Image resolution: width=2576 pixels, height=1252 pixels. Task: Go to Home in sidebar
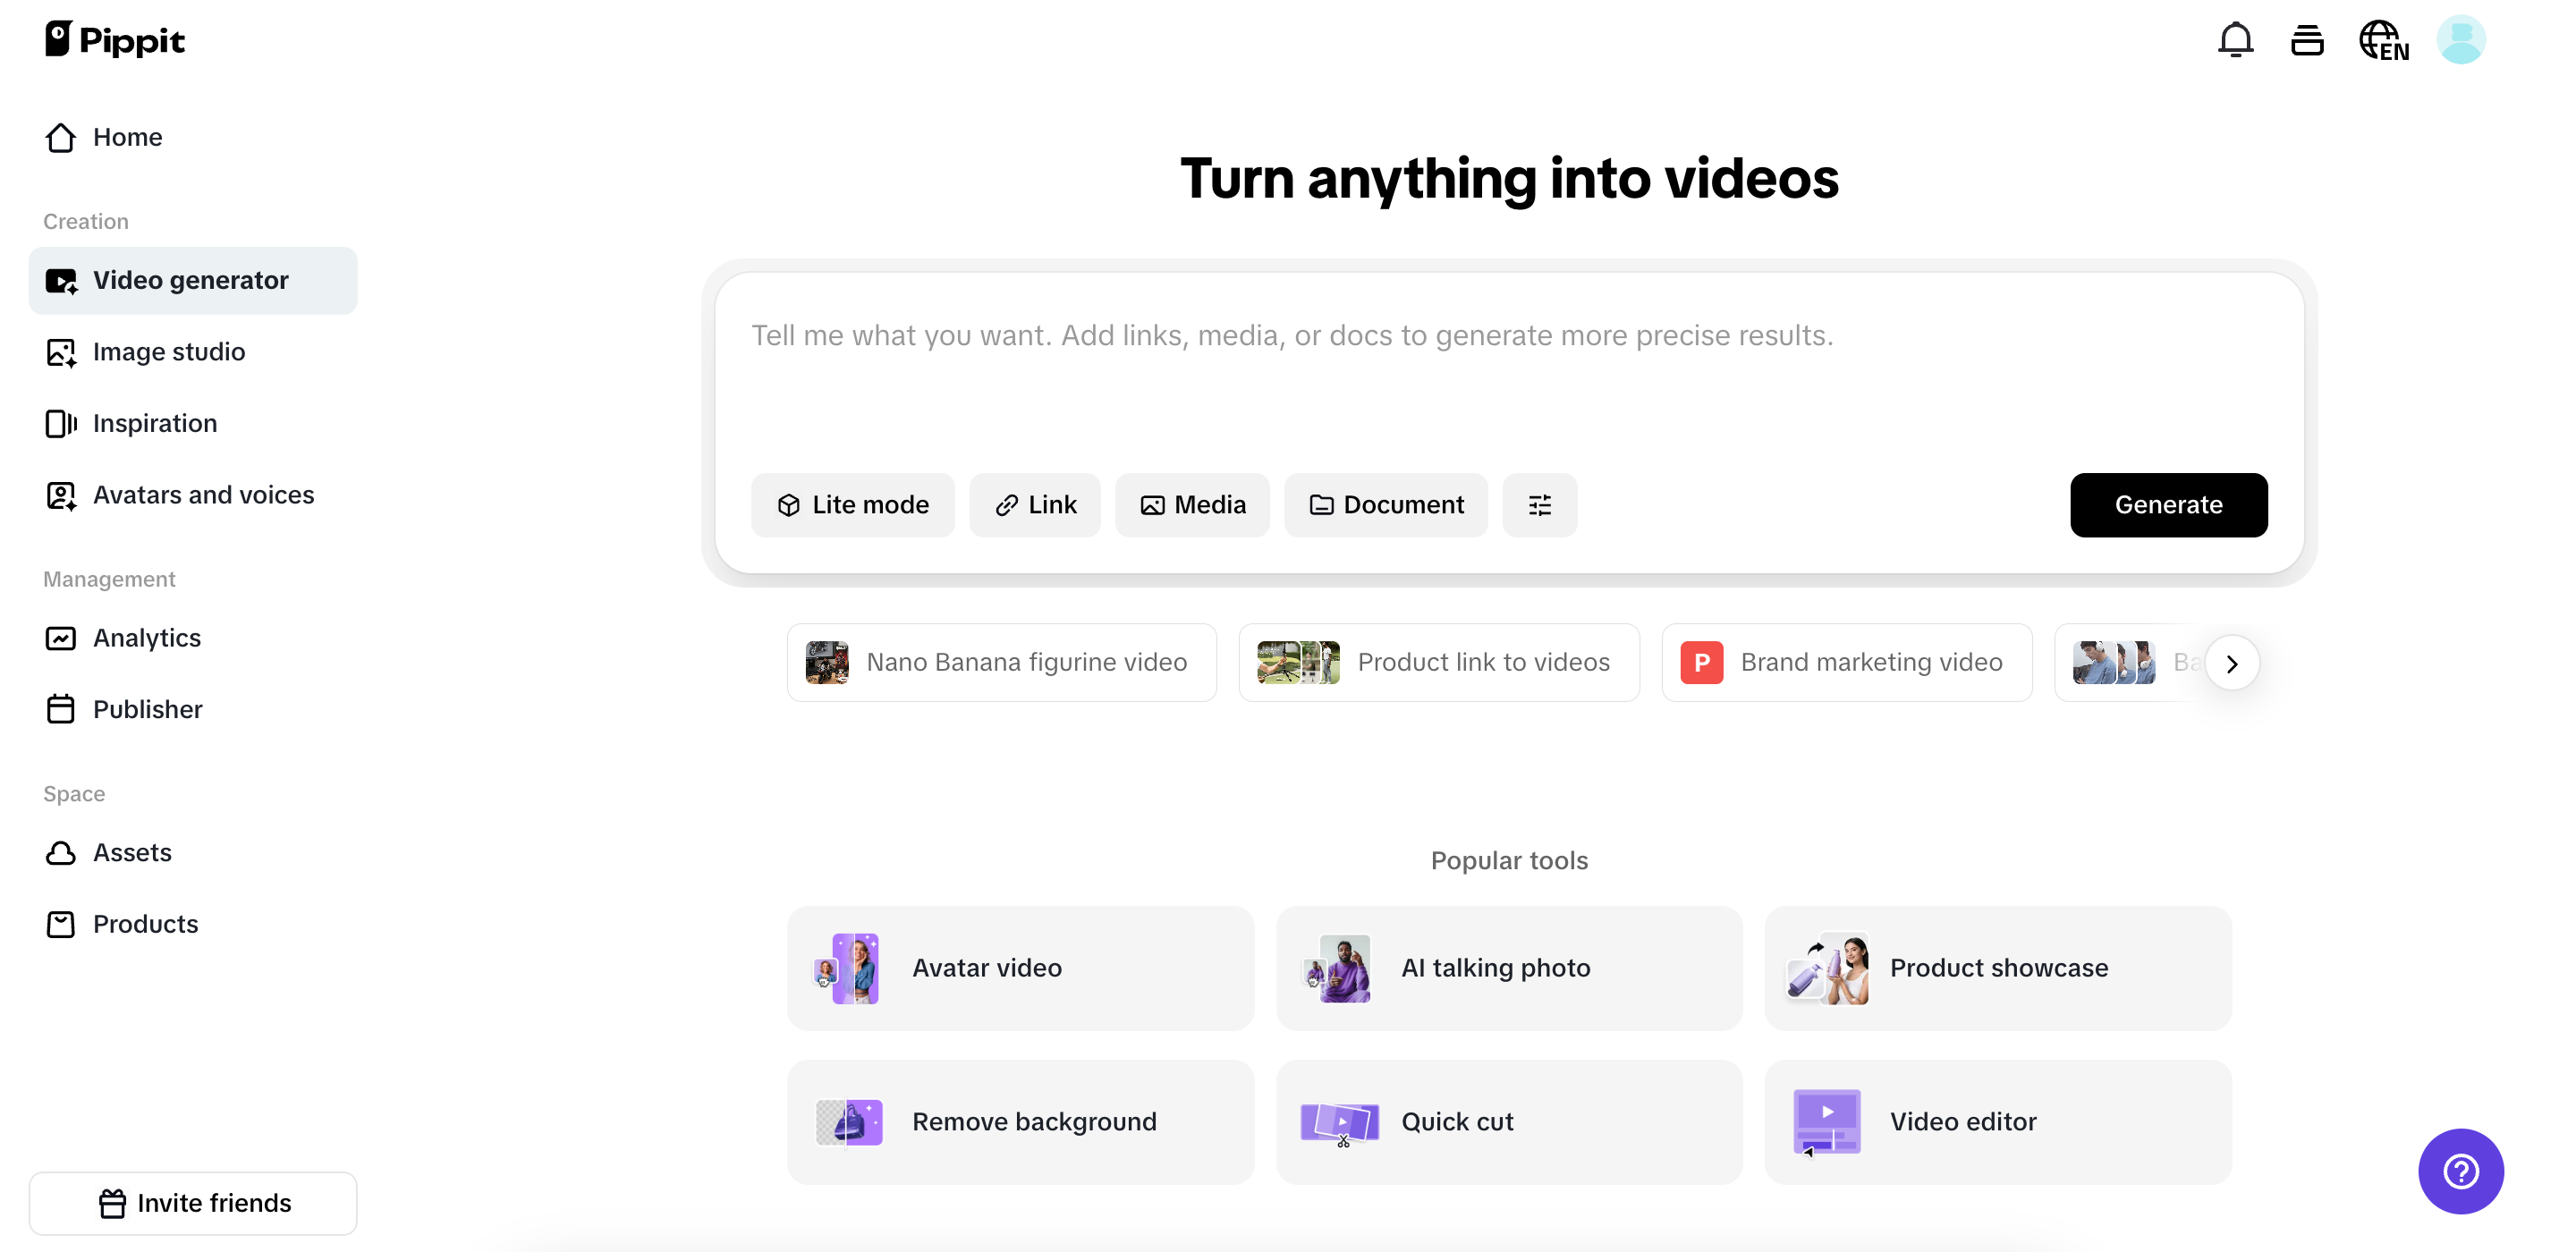(193, 137)
